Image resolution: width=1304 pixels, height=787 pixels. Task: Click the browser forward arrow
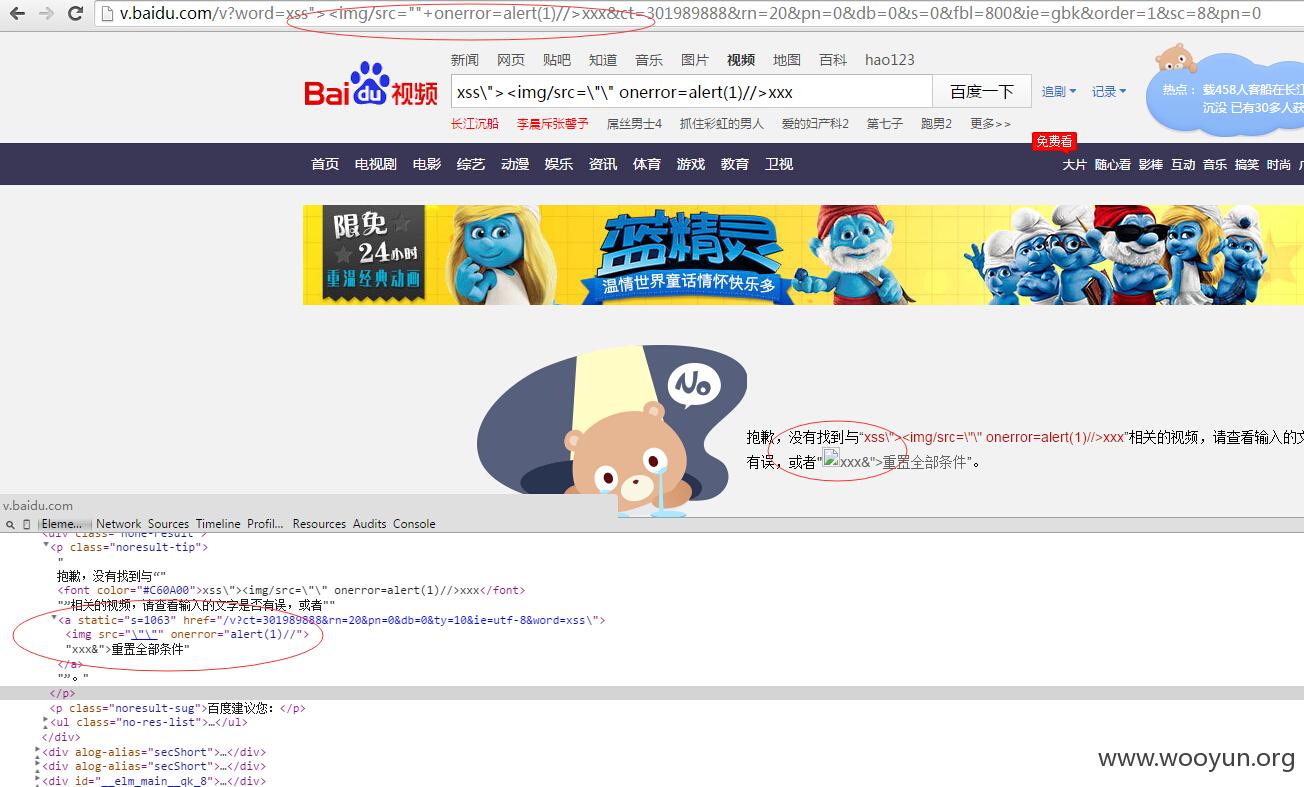click(46, 14)
